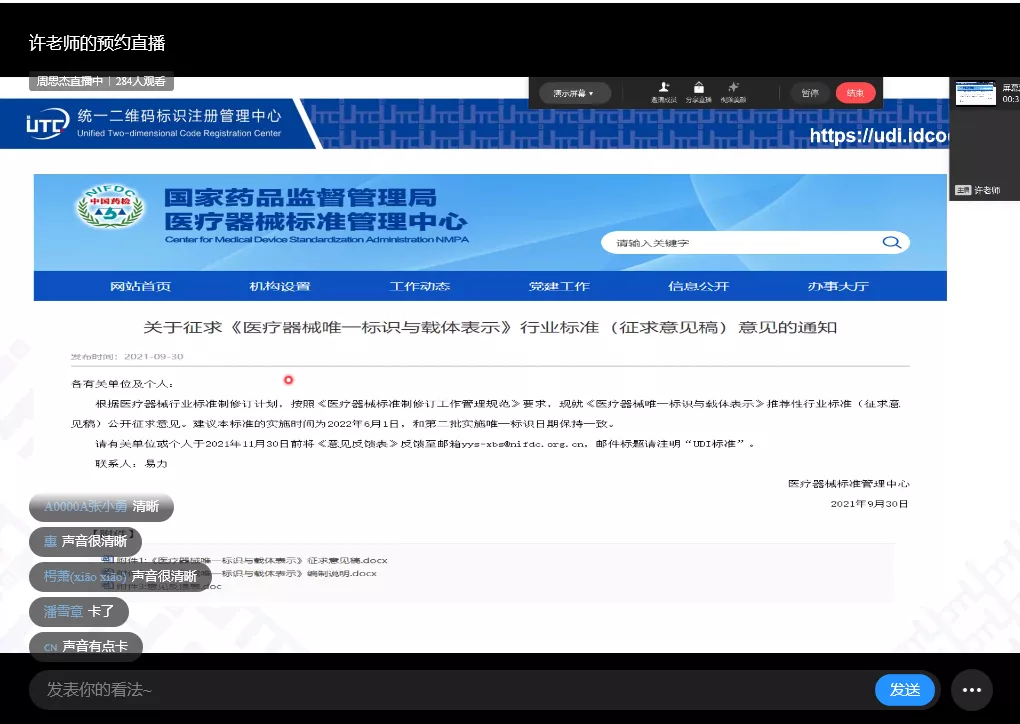Click the 许老师 host label
1020x724 pixels.
pyautogui.click(x=977, y=190)
